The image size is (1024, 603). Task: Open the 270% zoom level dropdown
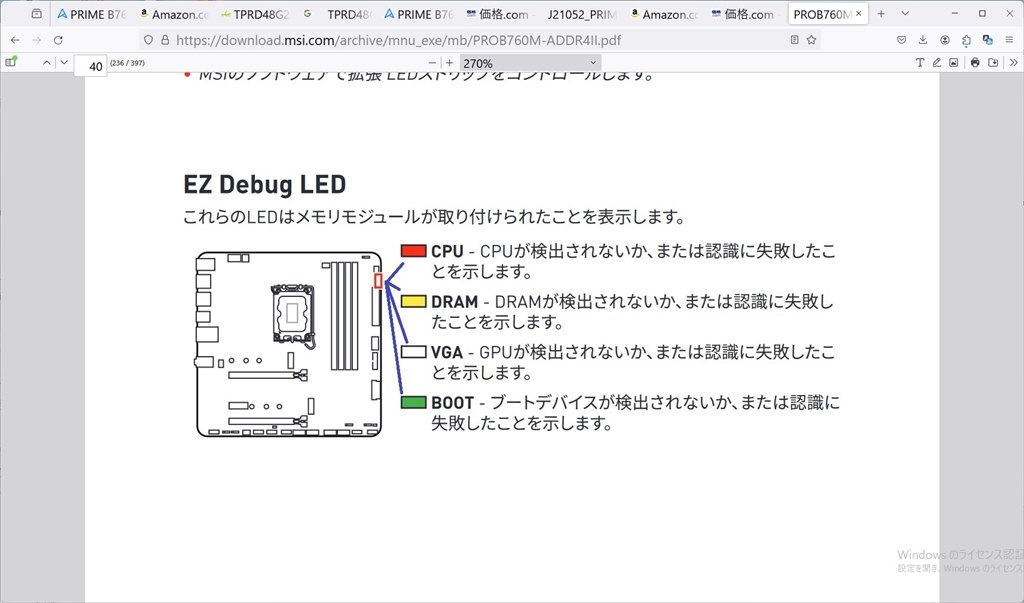[x=530, y=63]
